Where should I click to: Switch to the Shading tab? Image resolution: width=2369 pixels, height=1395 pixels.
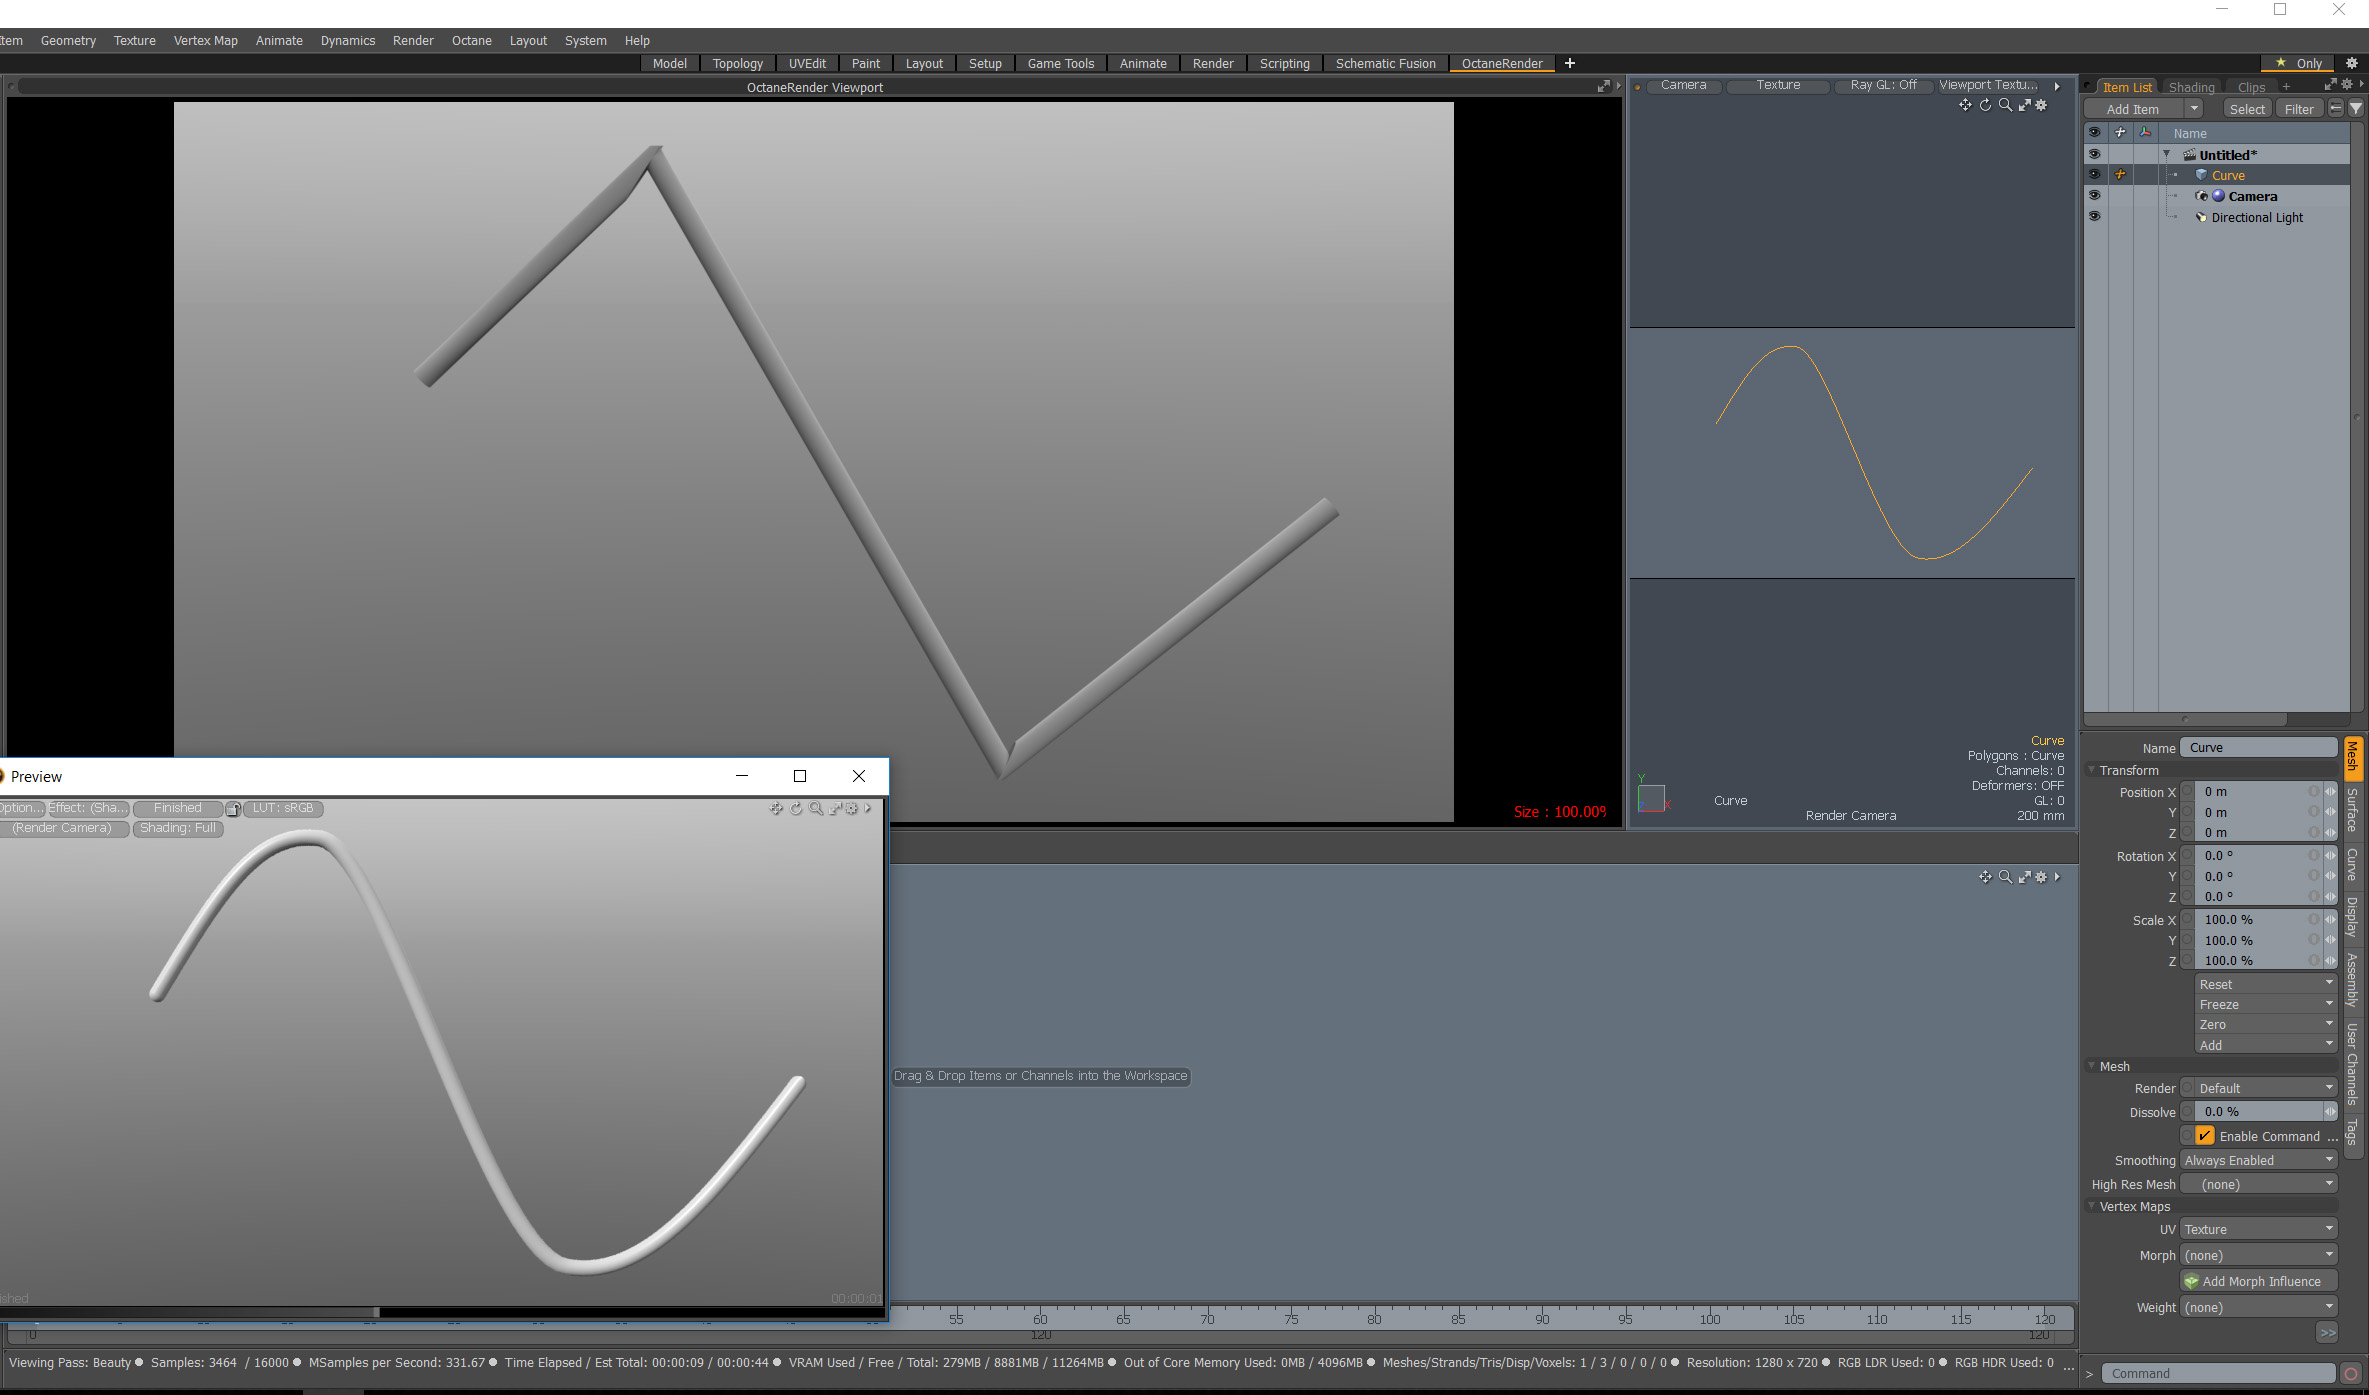[2191, 87]
